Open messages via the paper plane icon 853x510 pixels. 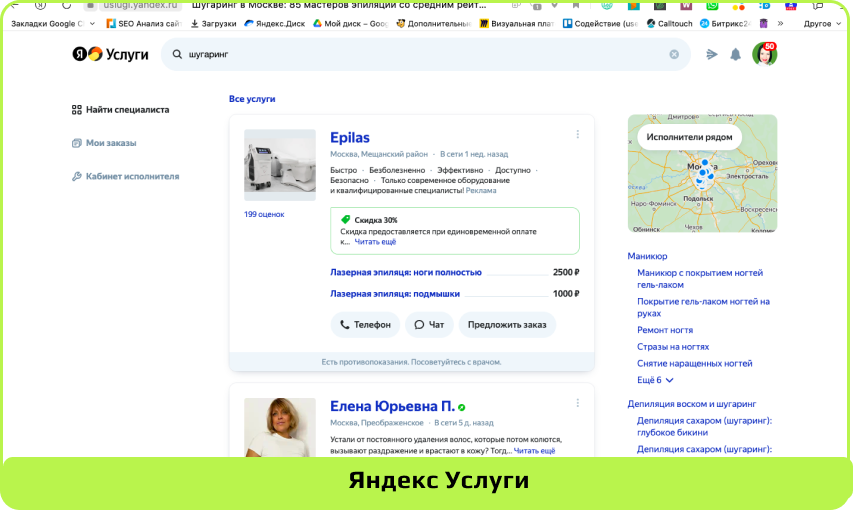(712, 54)
